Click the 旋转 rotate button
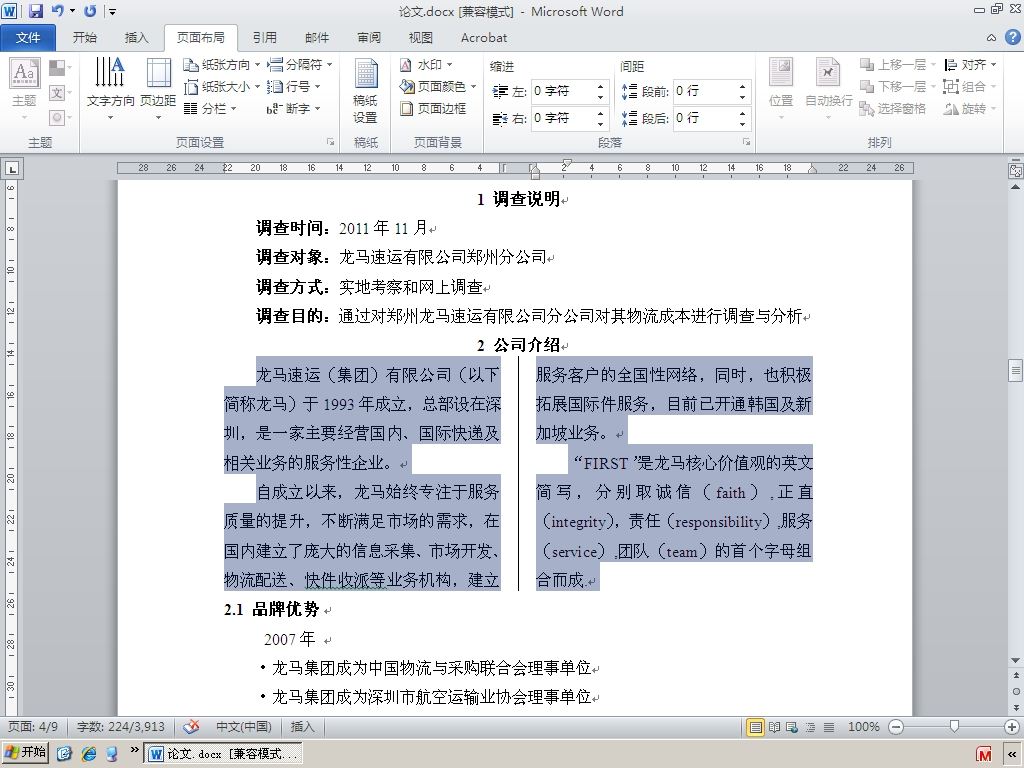 [970, 108]
